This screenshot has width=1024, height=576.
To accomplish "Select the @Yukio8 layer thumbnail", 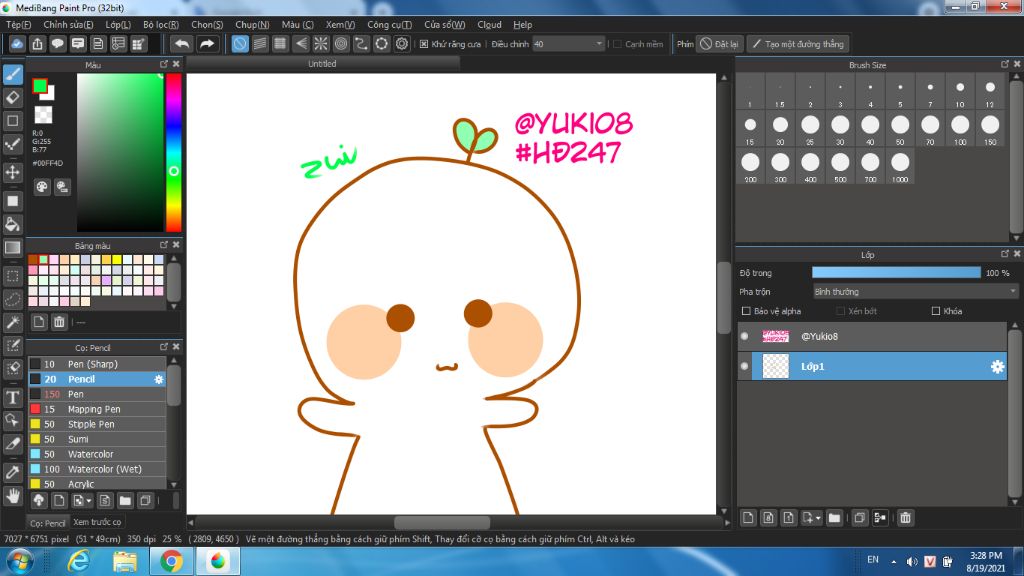I will tap(775, 336).
